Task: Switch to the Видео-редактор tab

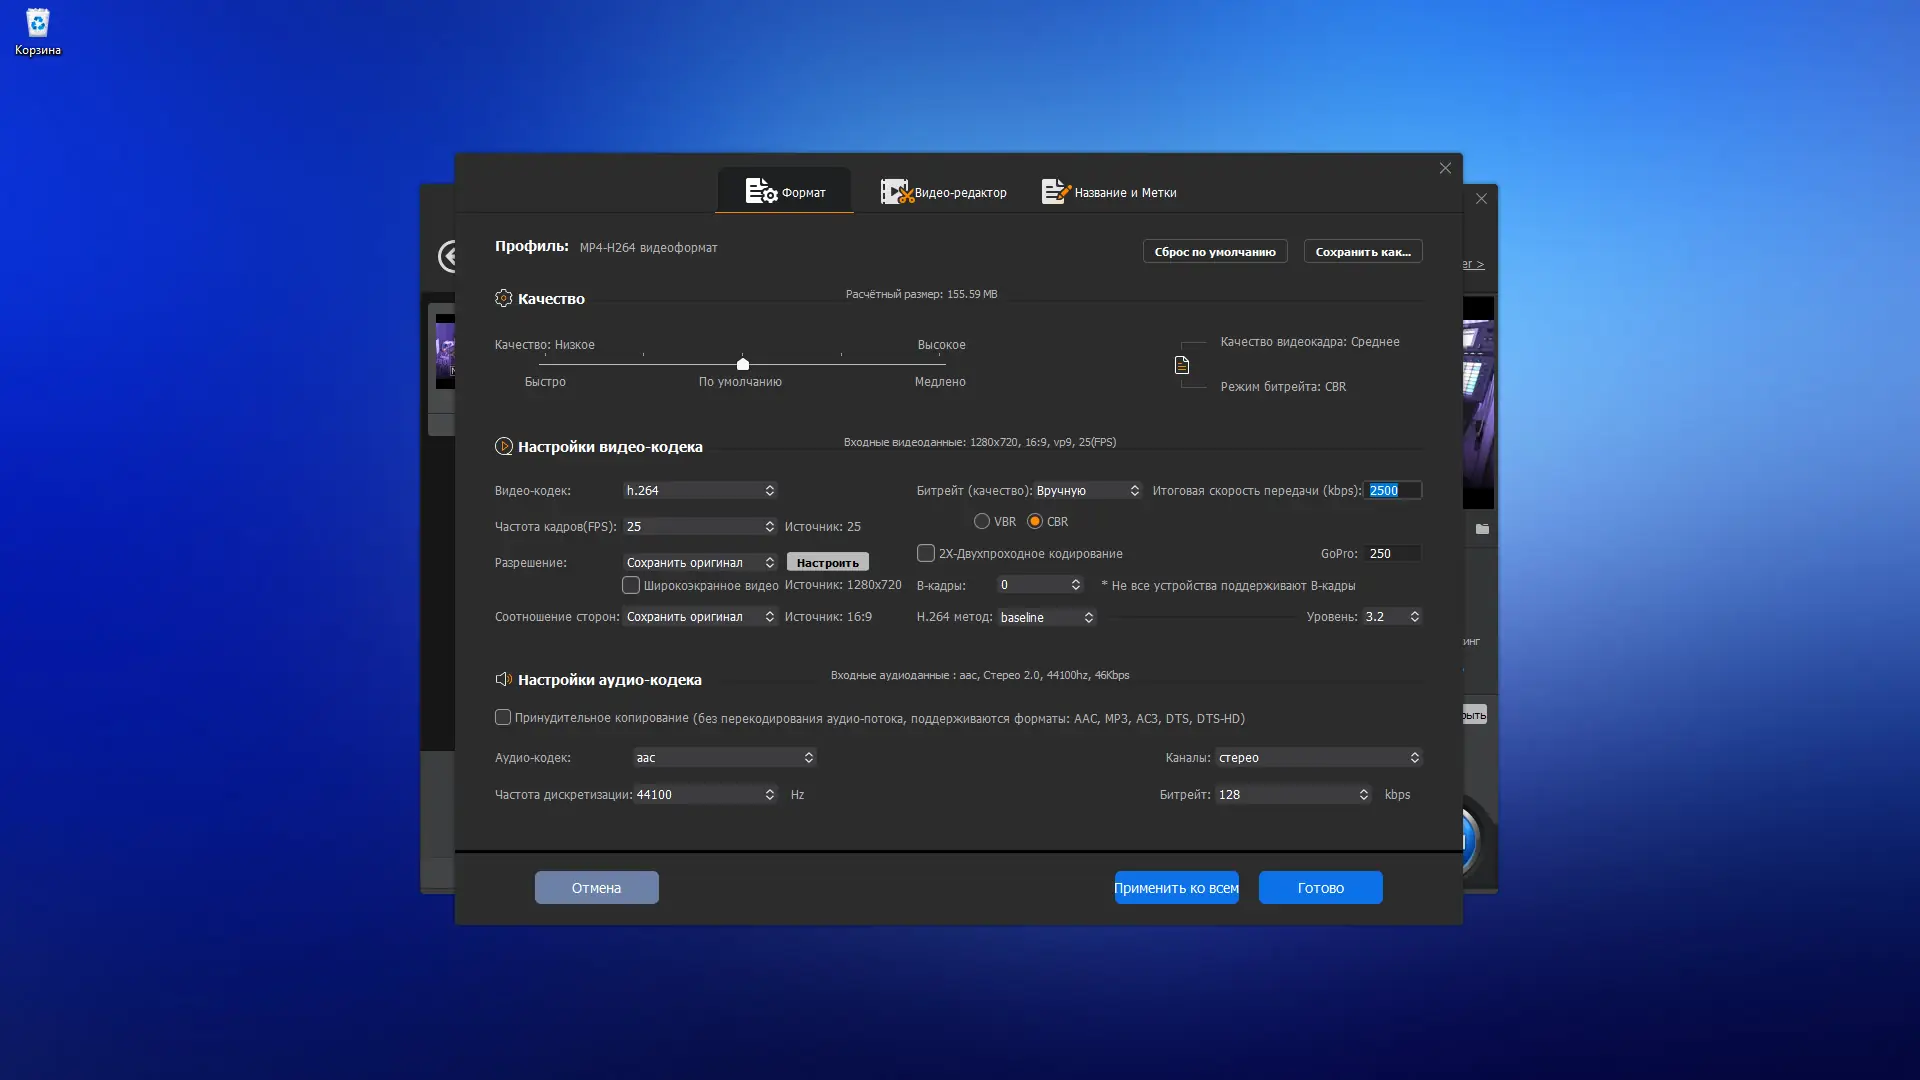Action: click(943, 192)
